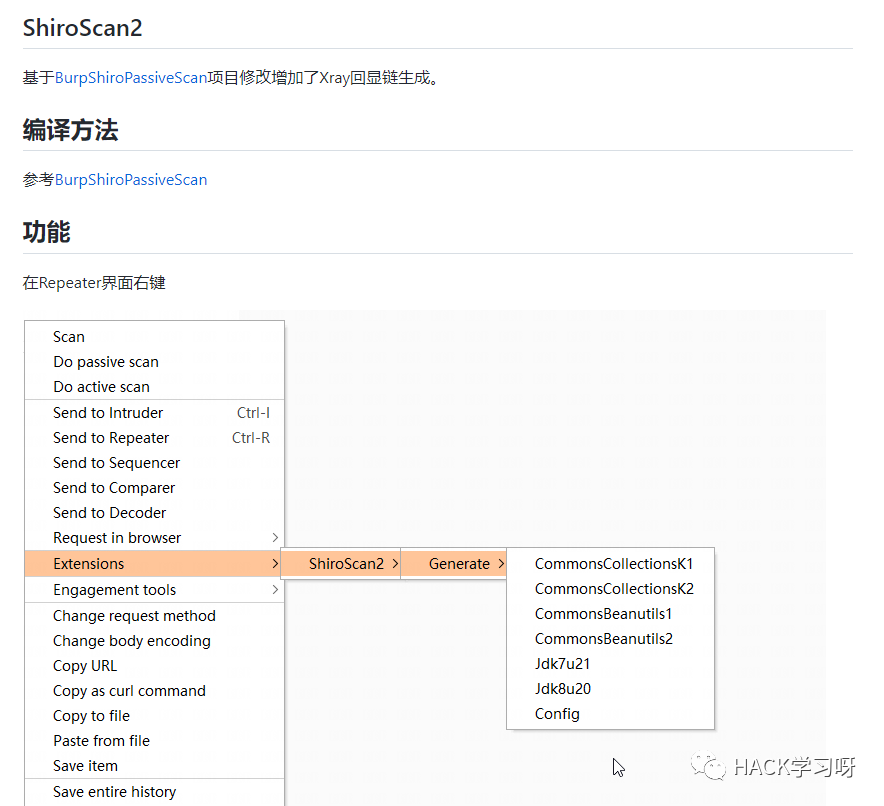Screen dimensions: 884x806
Task: Select Send to Repeater
Action: (x=154, y=438)
